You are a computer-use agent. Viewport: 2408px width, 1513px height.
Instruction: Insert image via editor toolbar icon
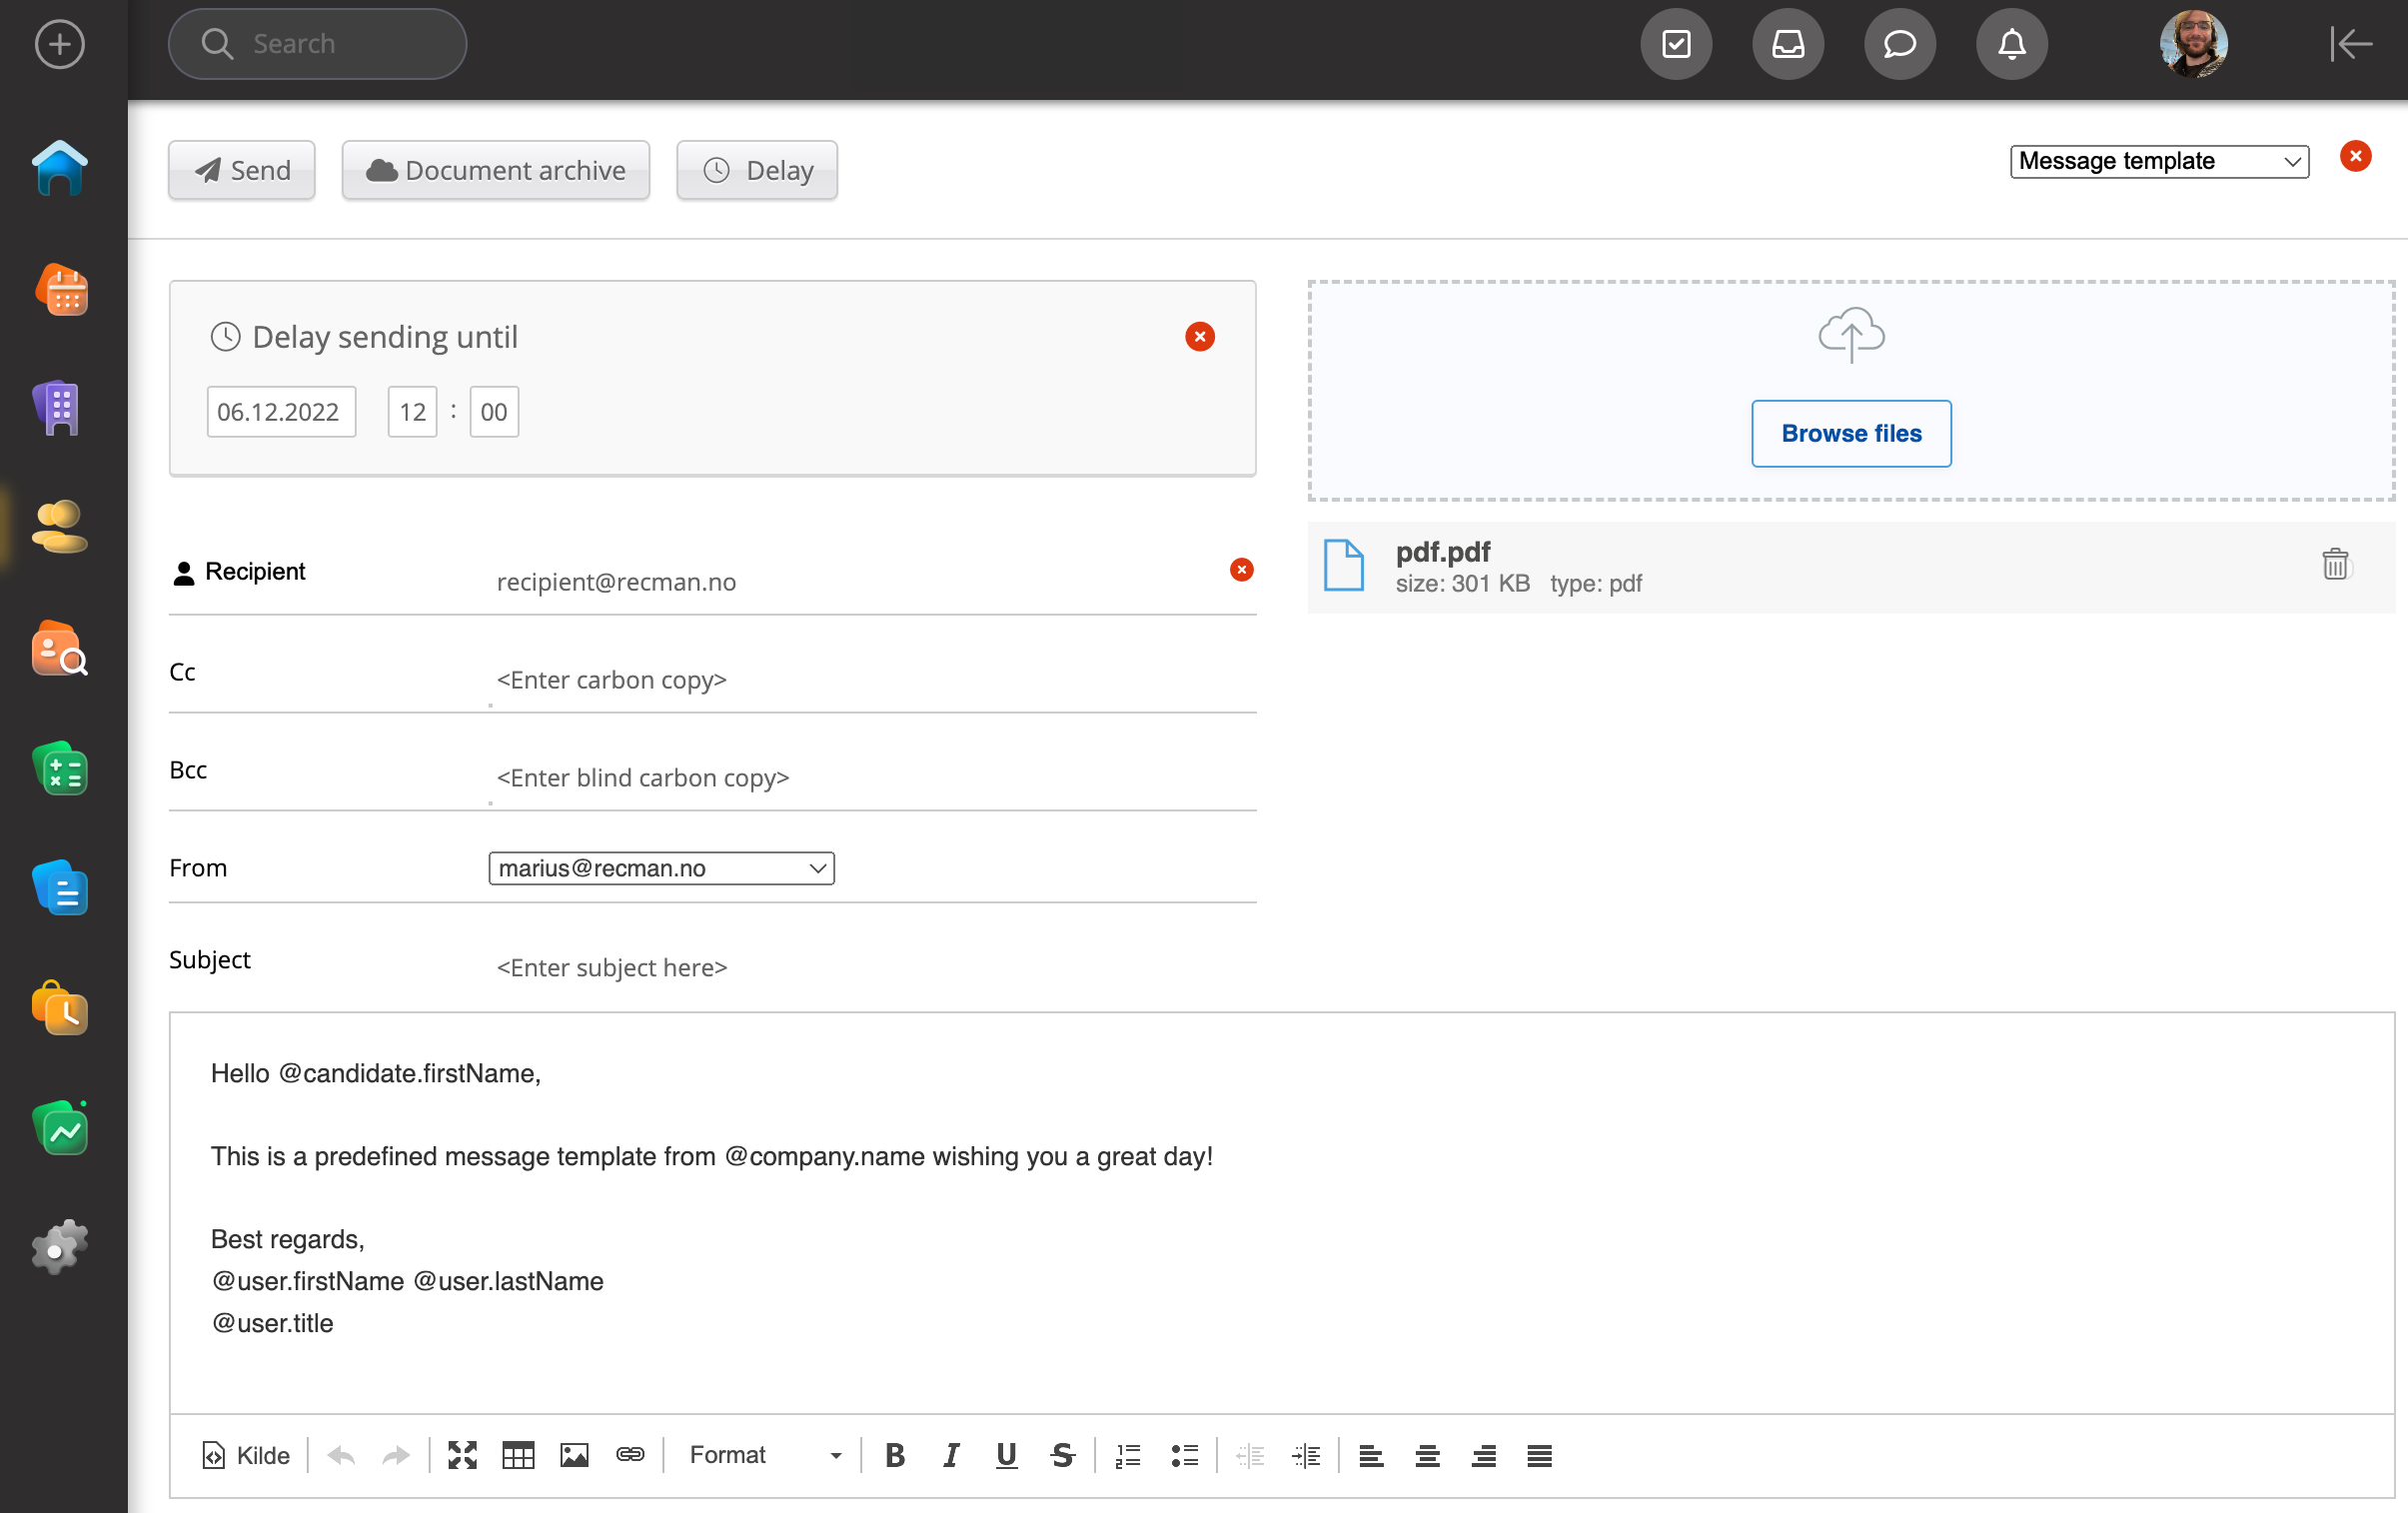[x=574, y=1455]
